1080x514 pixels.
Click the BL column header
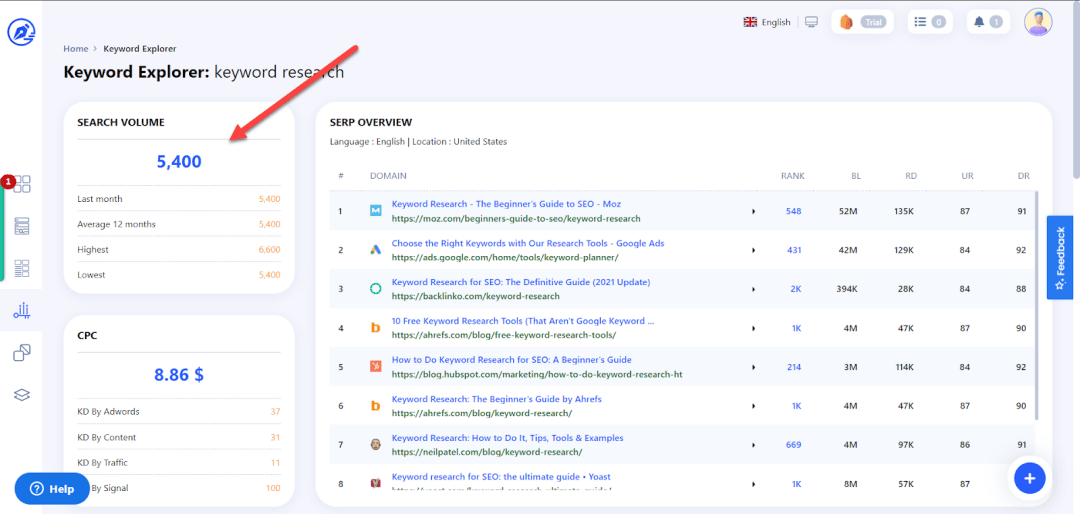[856, 176]
